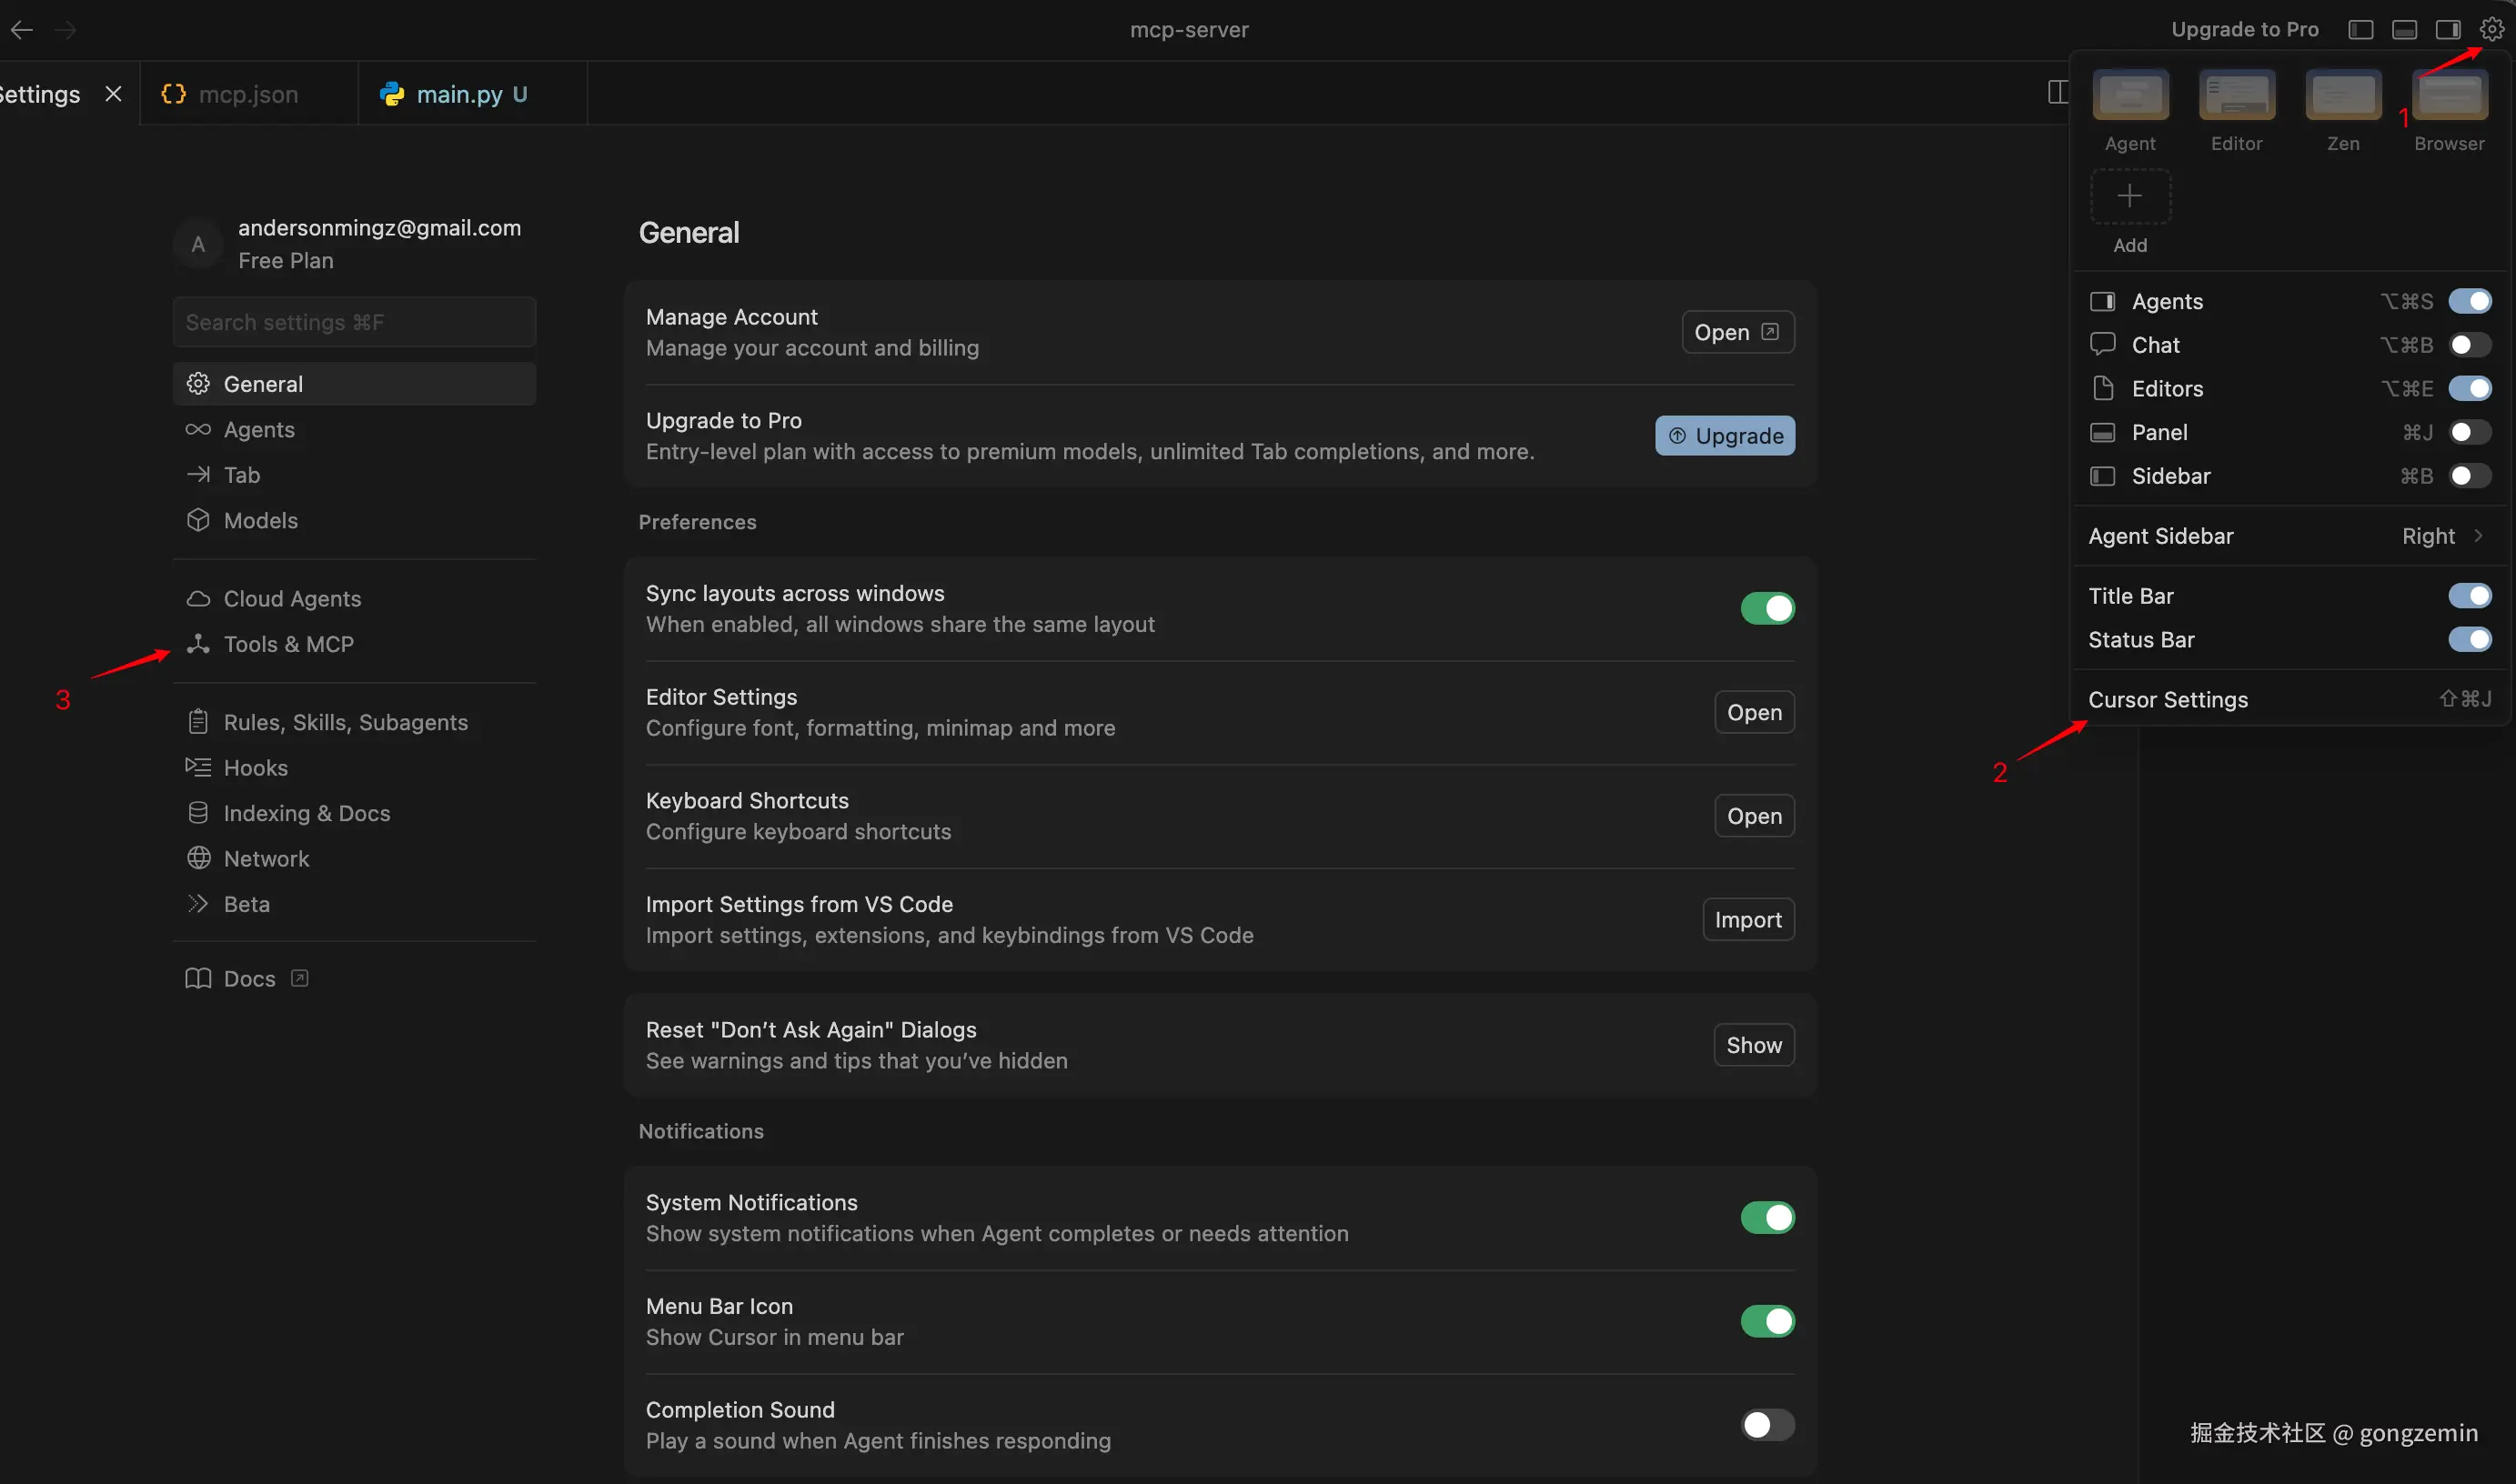This screenshot has height=1484, width=2516.
Task: Open Rules, Skills, Subagents section
Action: click(355, 722)
